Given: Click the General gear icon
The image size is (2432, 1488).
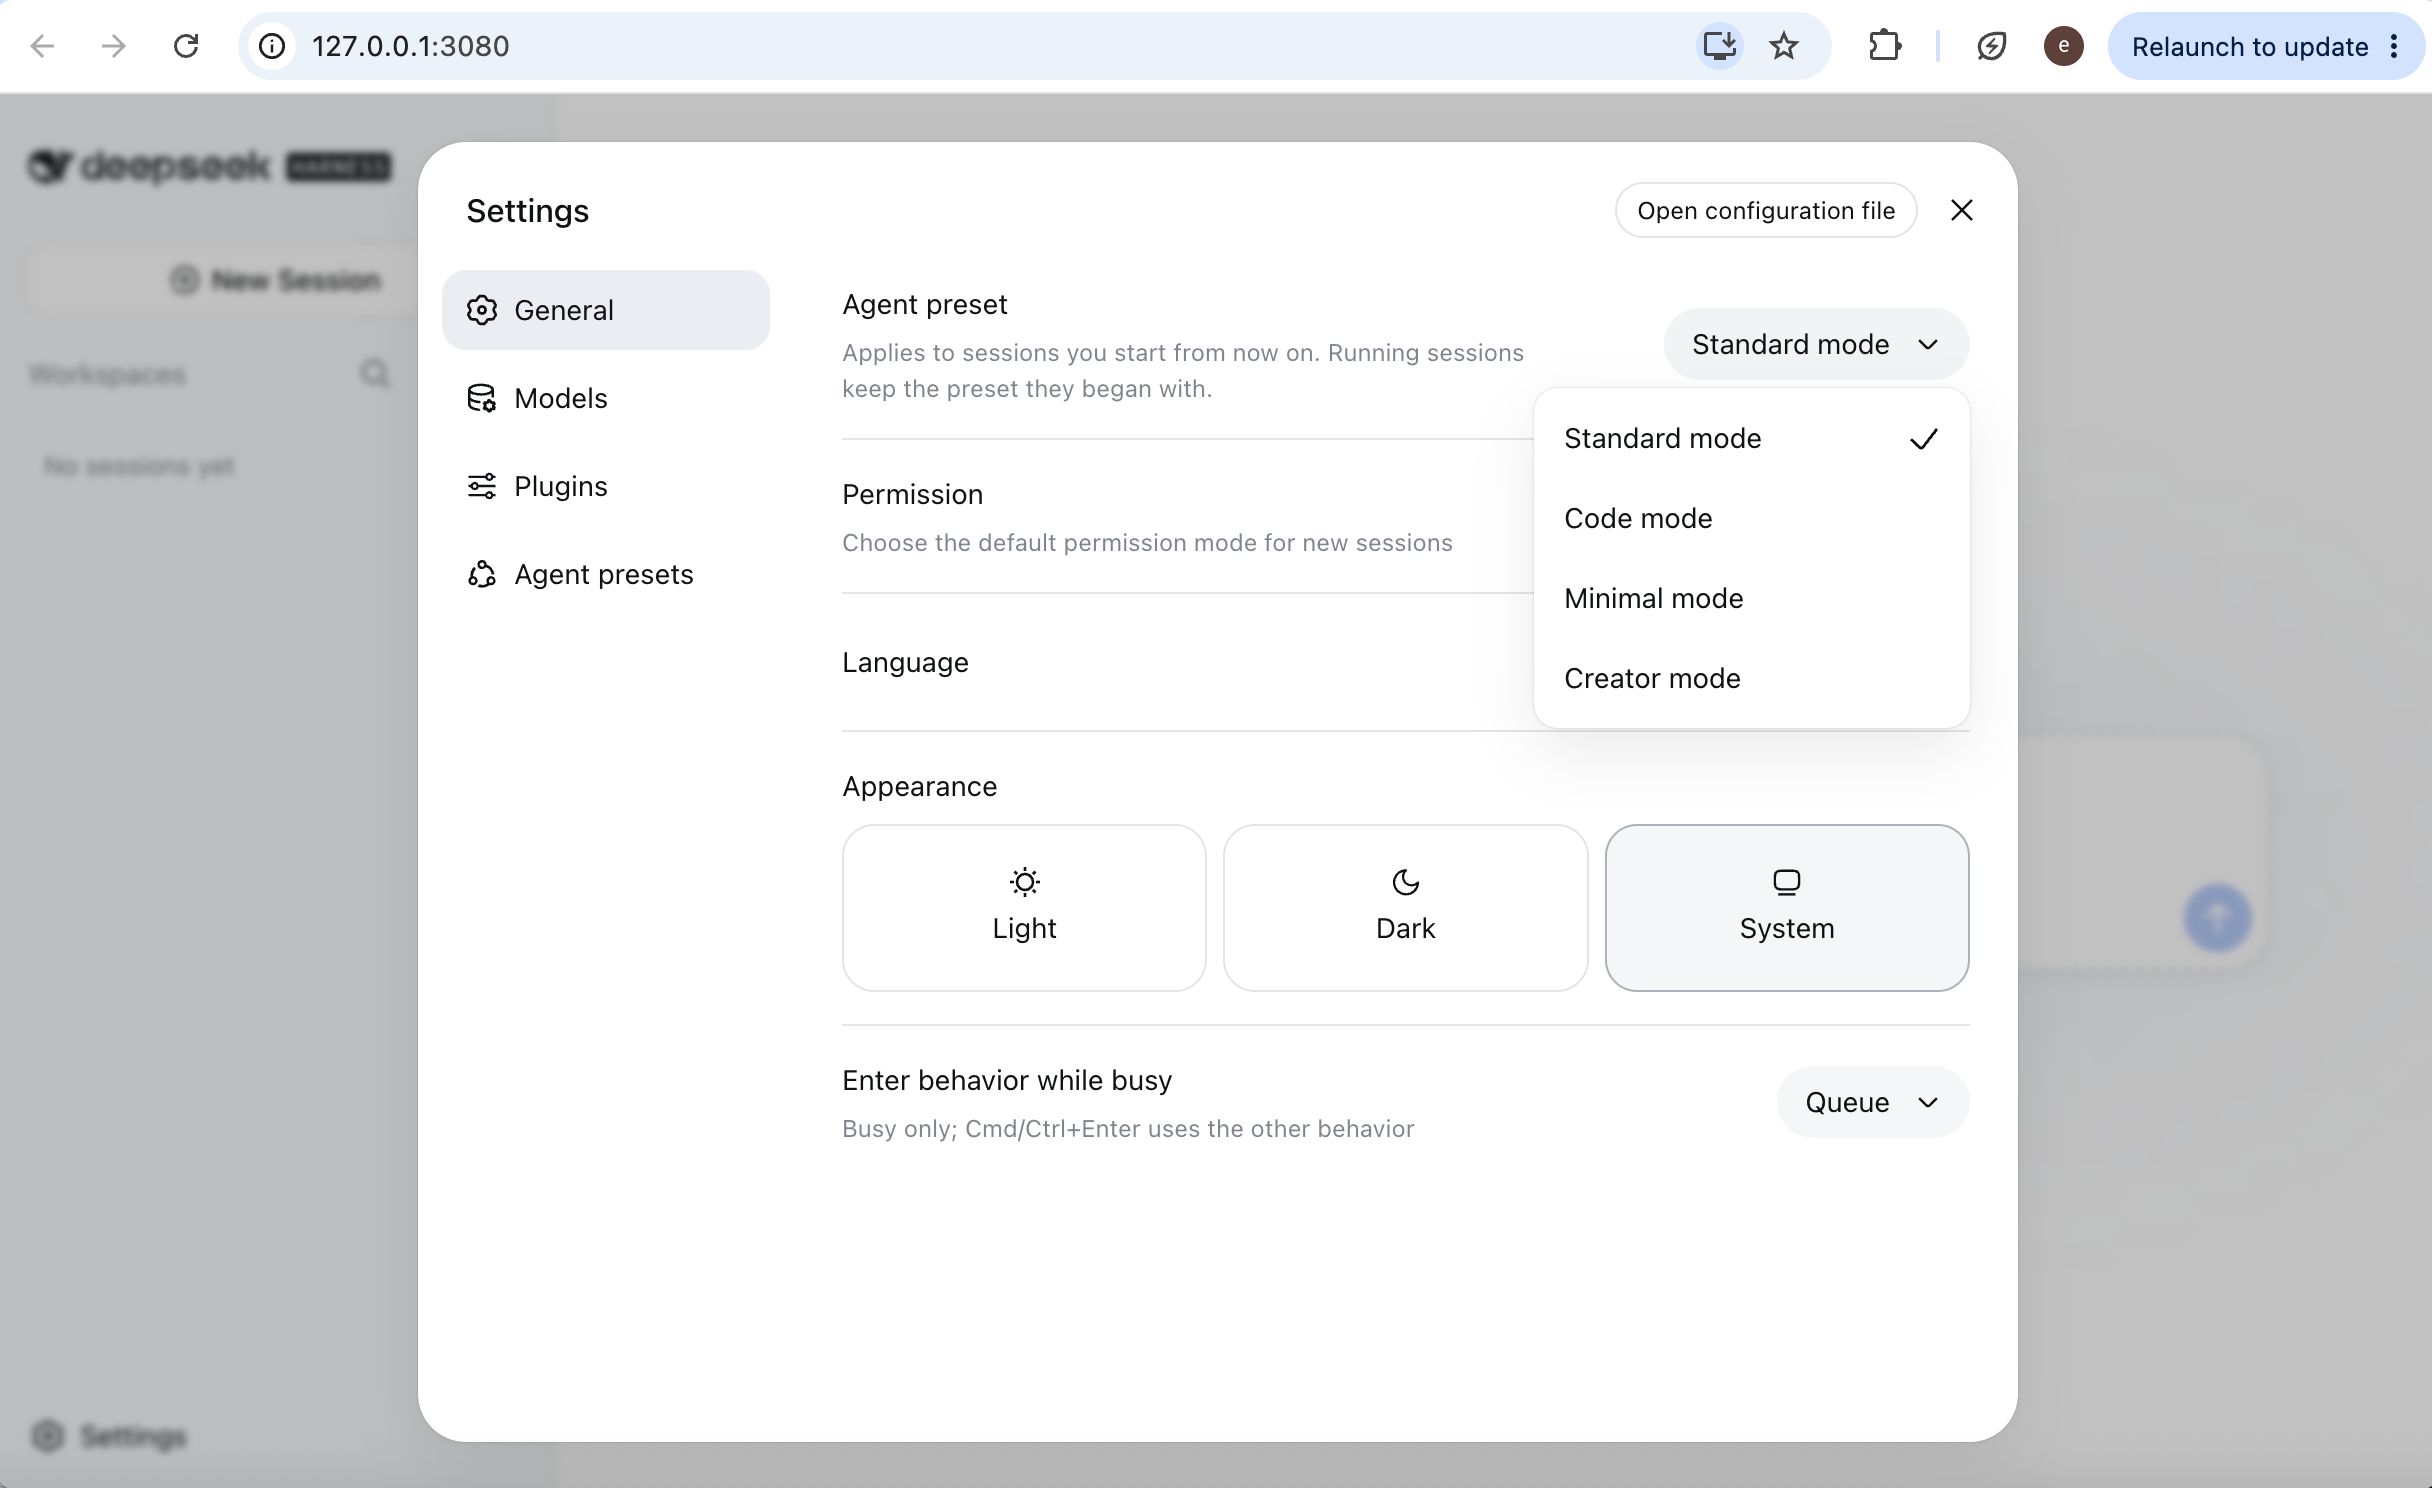Looking at the screenshot, I should pos(482,310).
